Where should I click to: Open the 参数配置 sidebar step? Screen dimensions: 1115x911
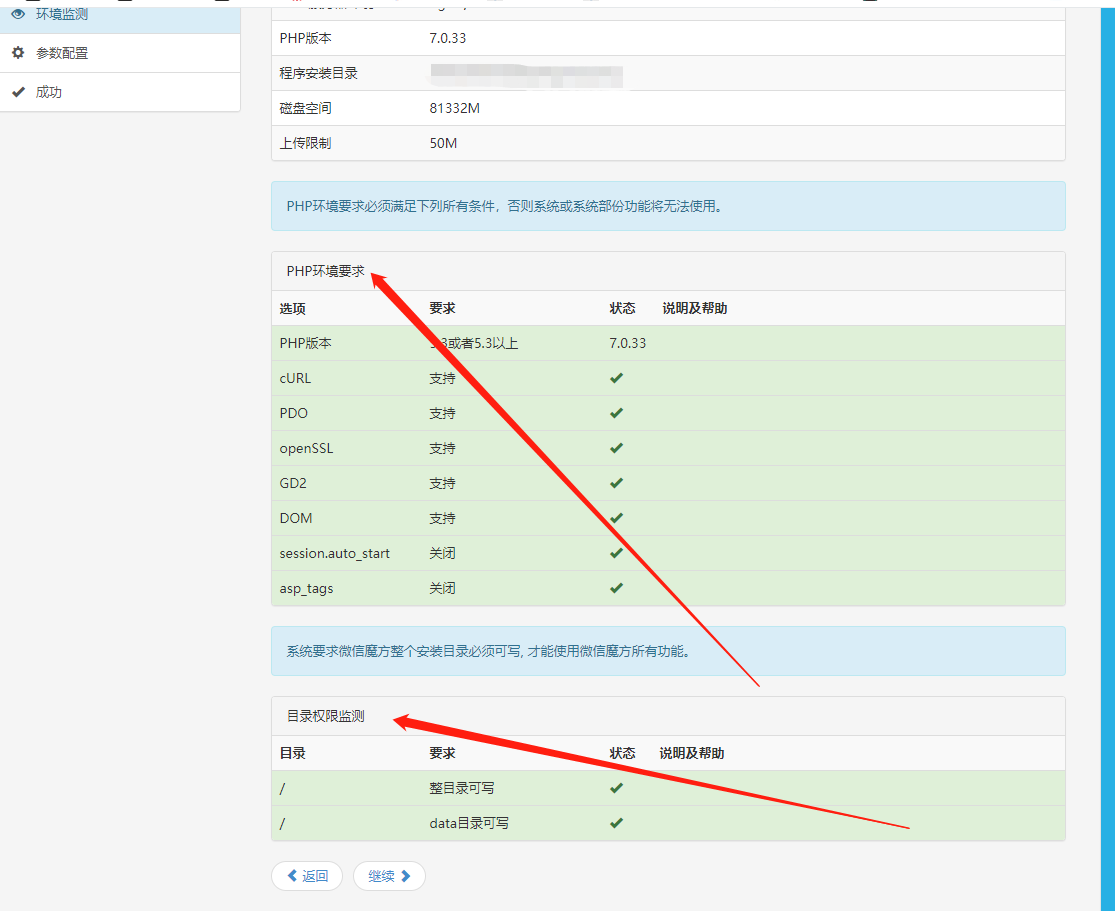click(x=119, y=53)
